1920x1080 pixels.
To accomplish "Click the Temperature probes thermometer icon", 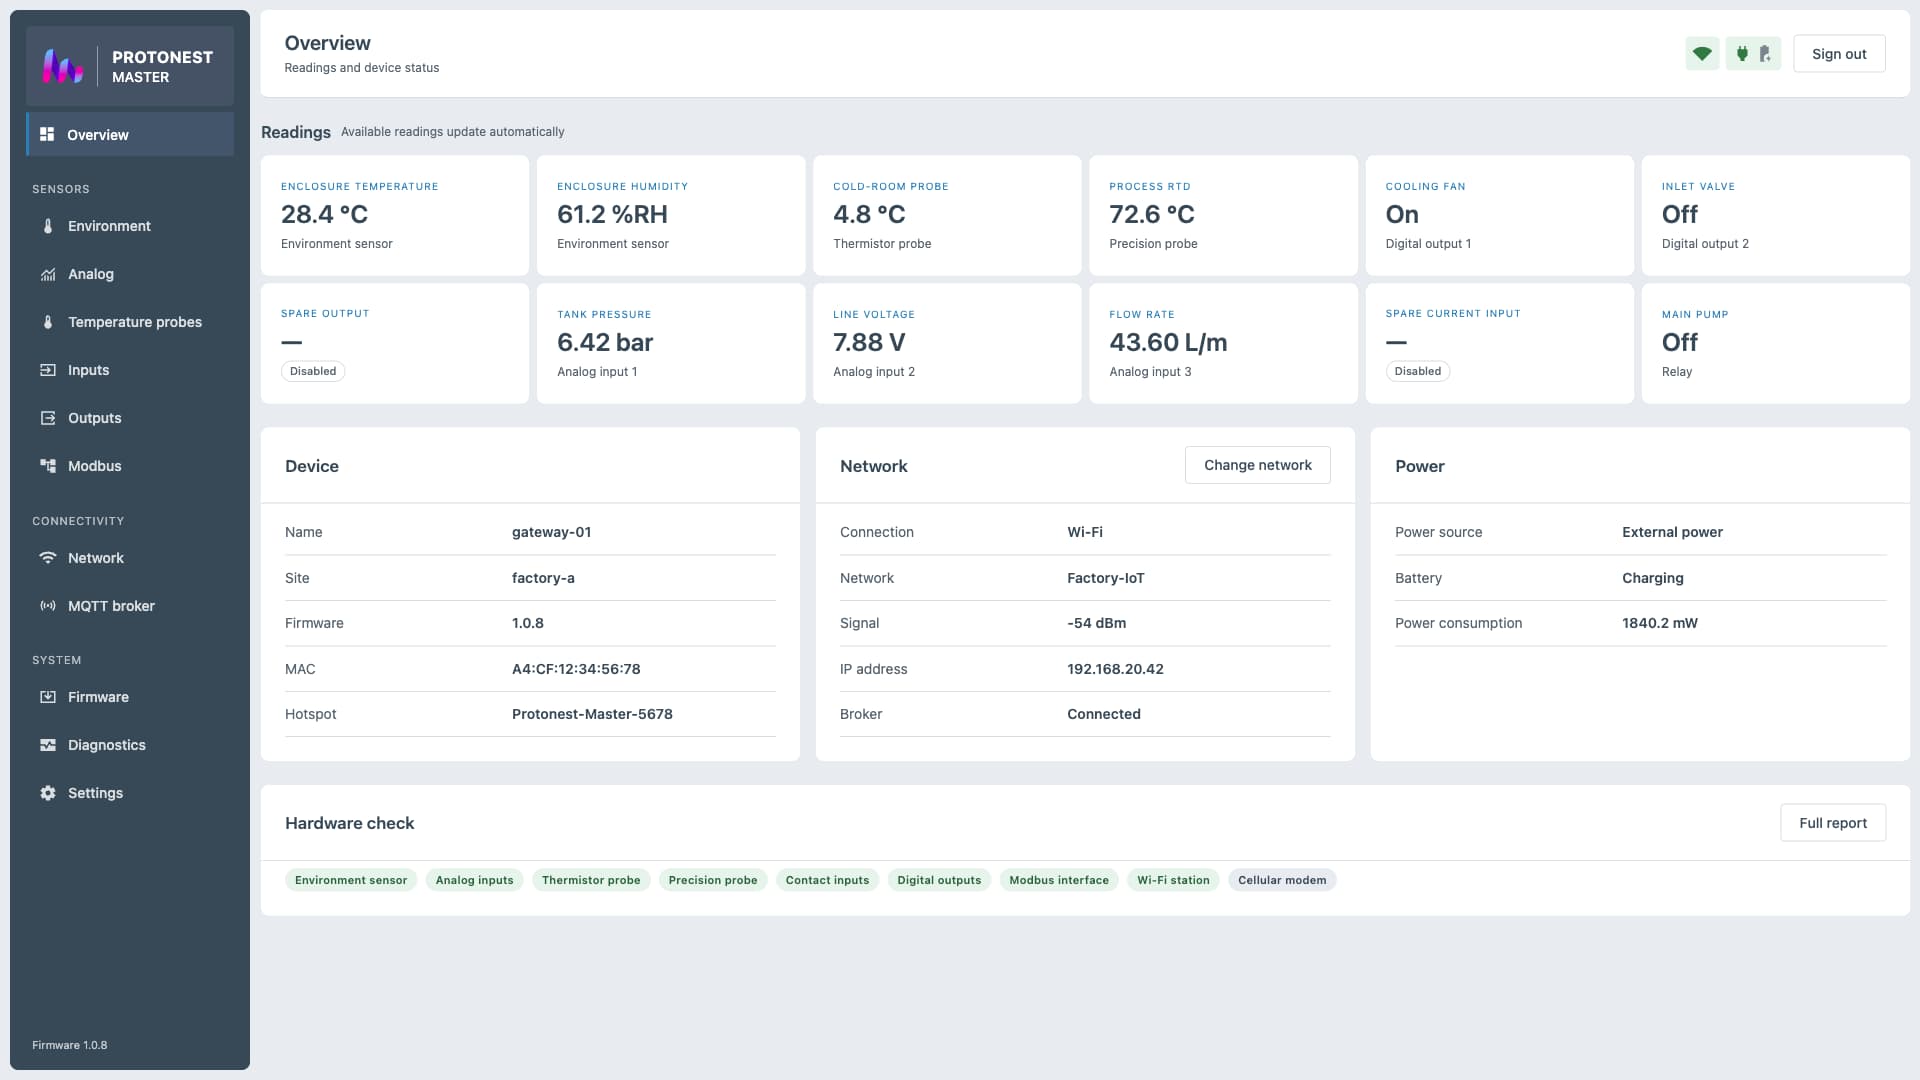I will (x=48, y=322).
